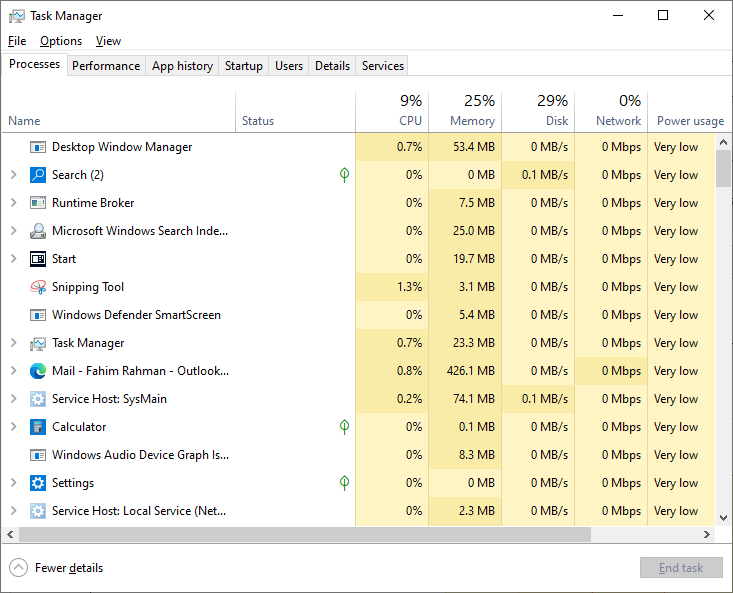Switch to the Performance tab
Viewport: 733px width, 593px height.
point(106,66)
